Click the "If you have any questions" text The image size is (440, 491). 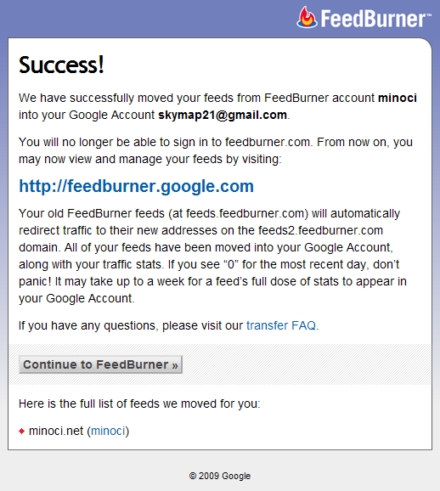tap(169, 326)
